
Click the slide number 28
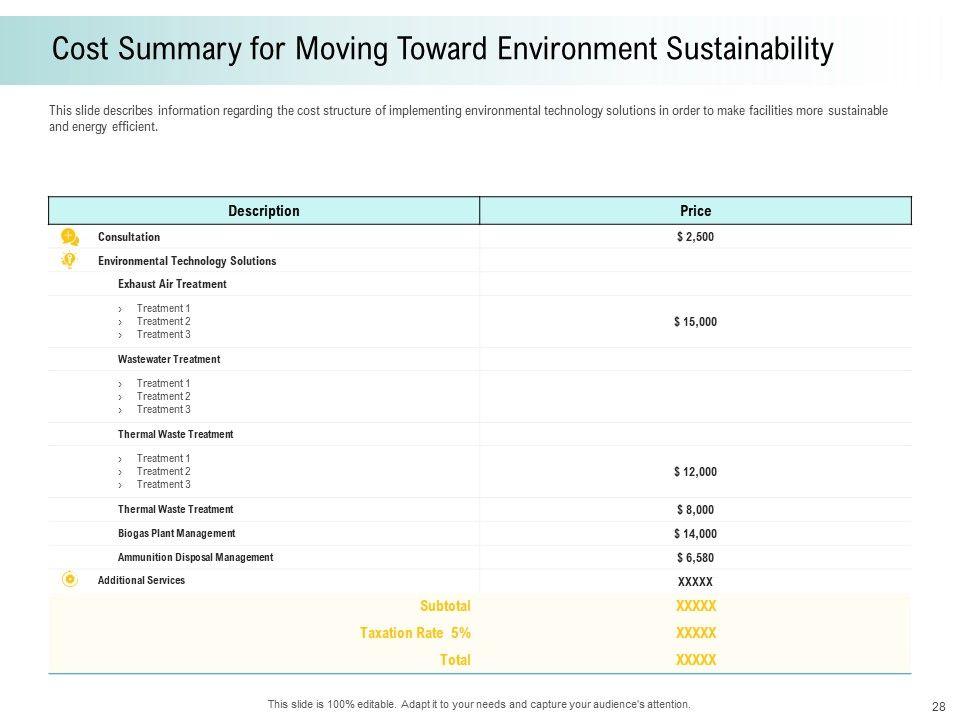point(938,706)
